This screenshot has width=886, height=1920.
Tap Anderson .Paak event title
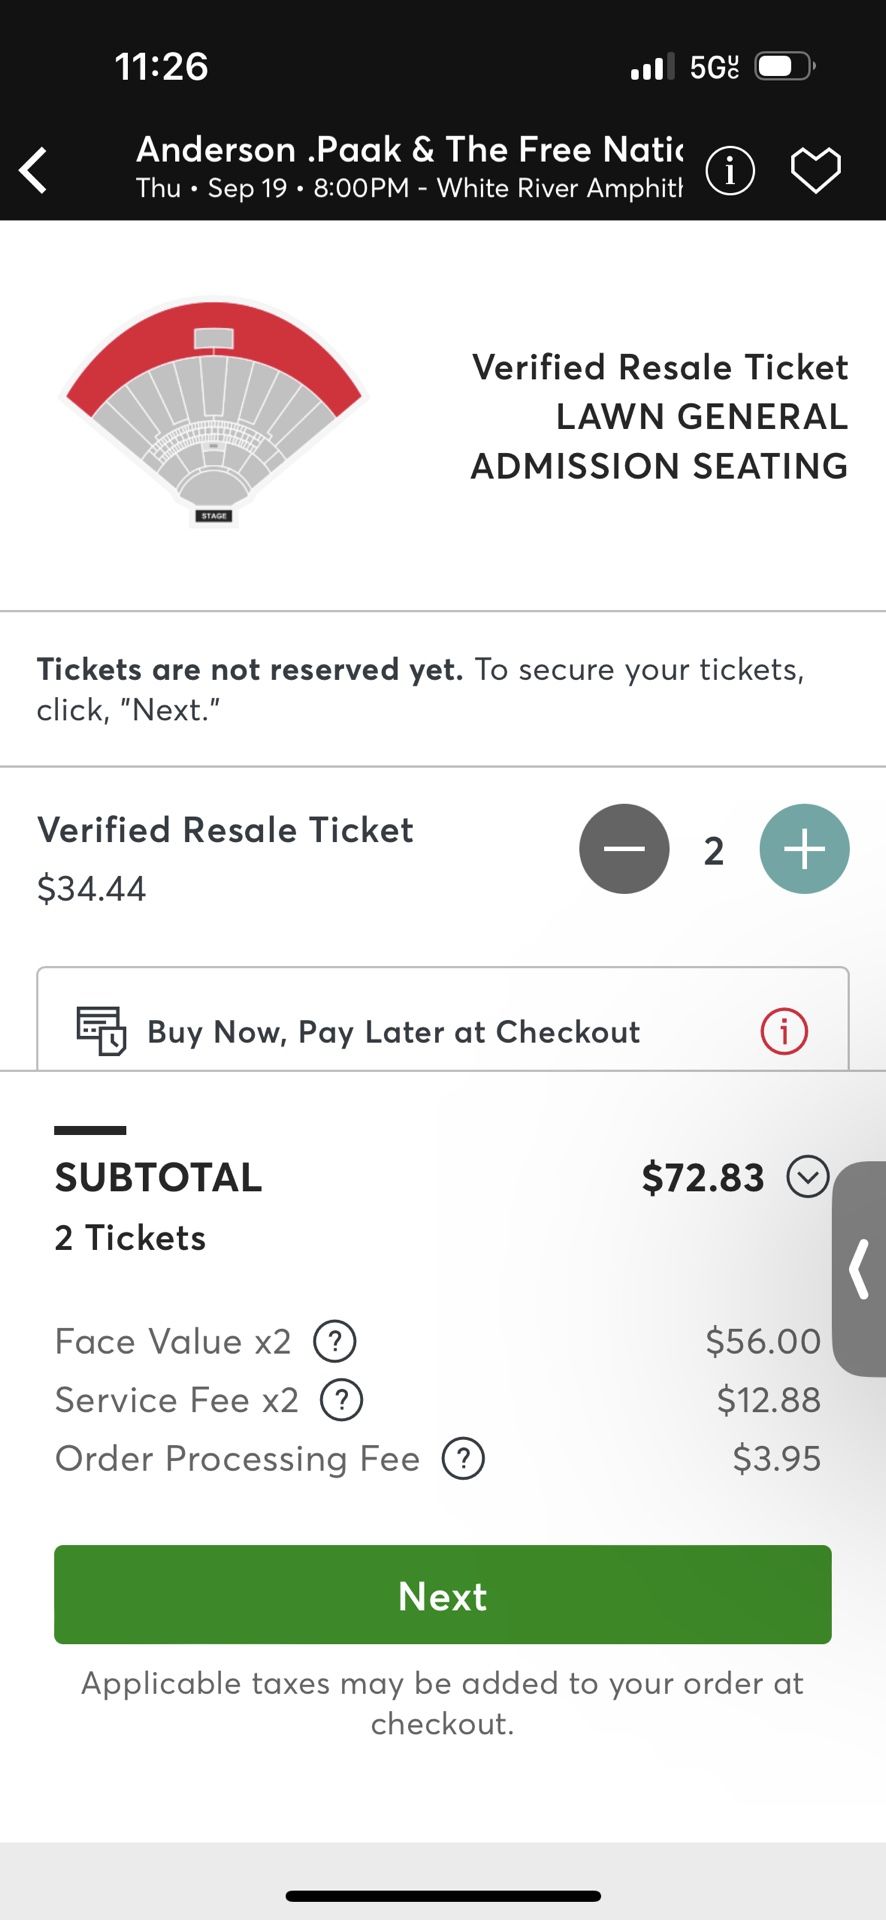click(x=410, y=149)
